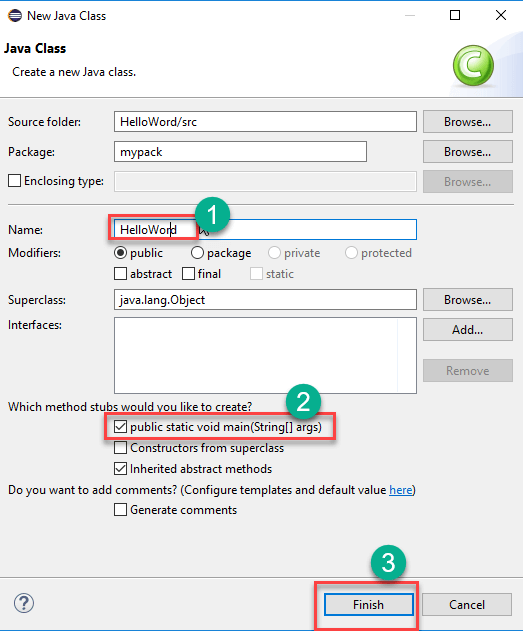Browse for the Source folder

[467, 122]
